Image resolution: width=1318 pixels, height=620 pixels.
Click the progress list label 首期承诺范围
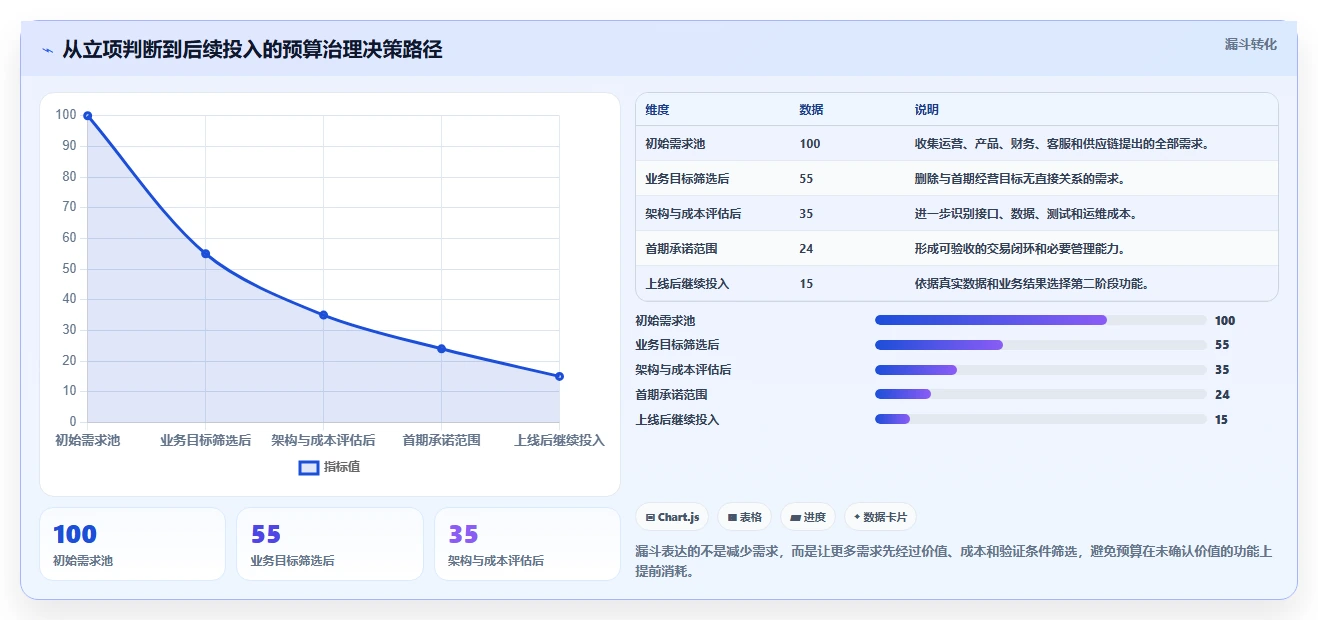click(671, 395)
